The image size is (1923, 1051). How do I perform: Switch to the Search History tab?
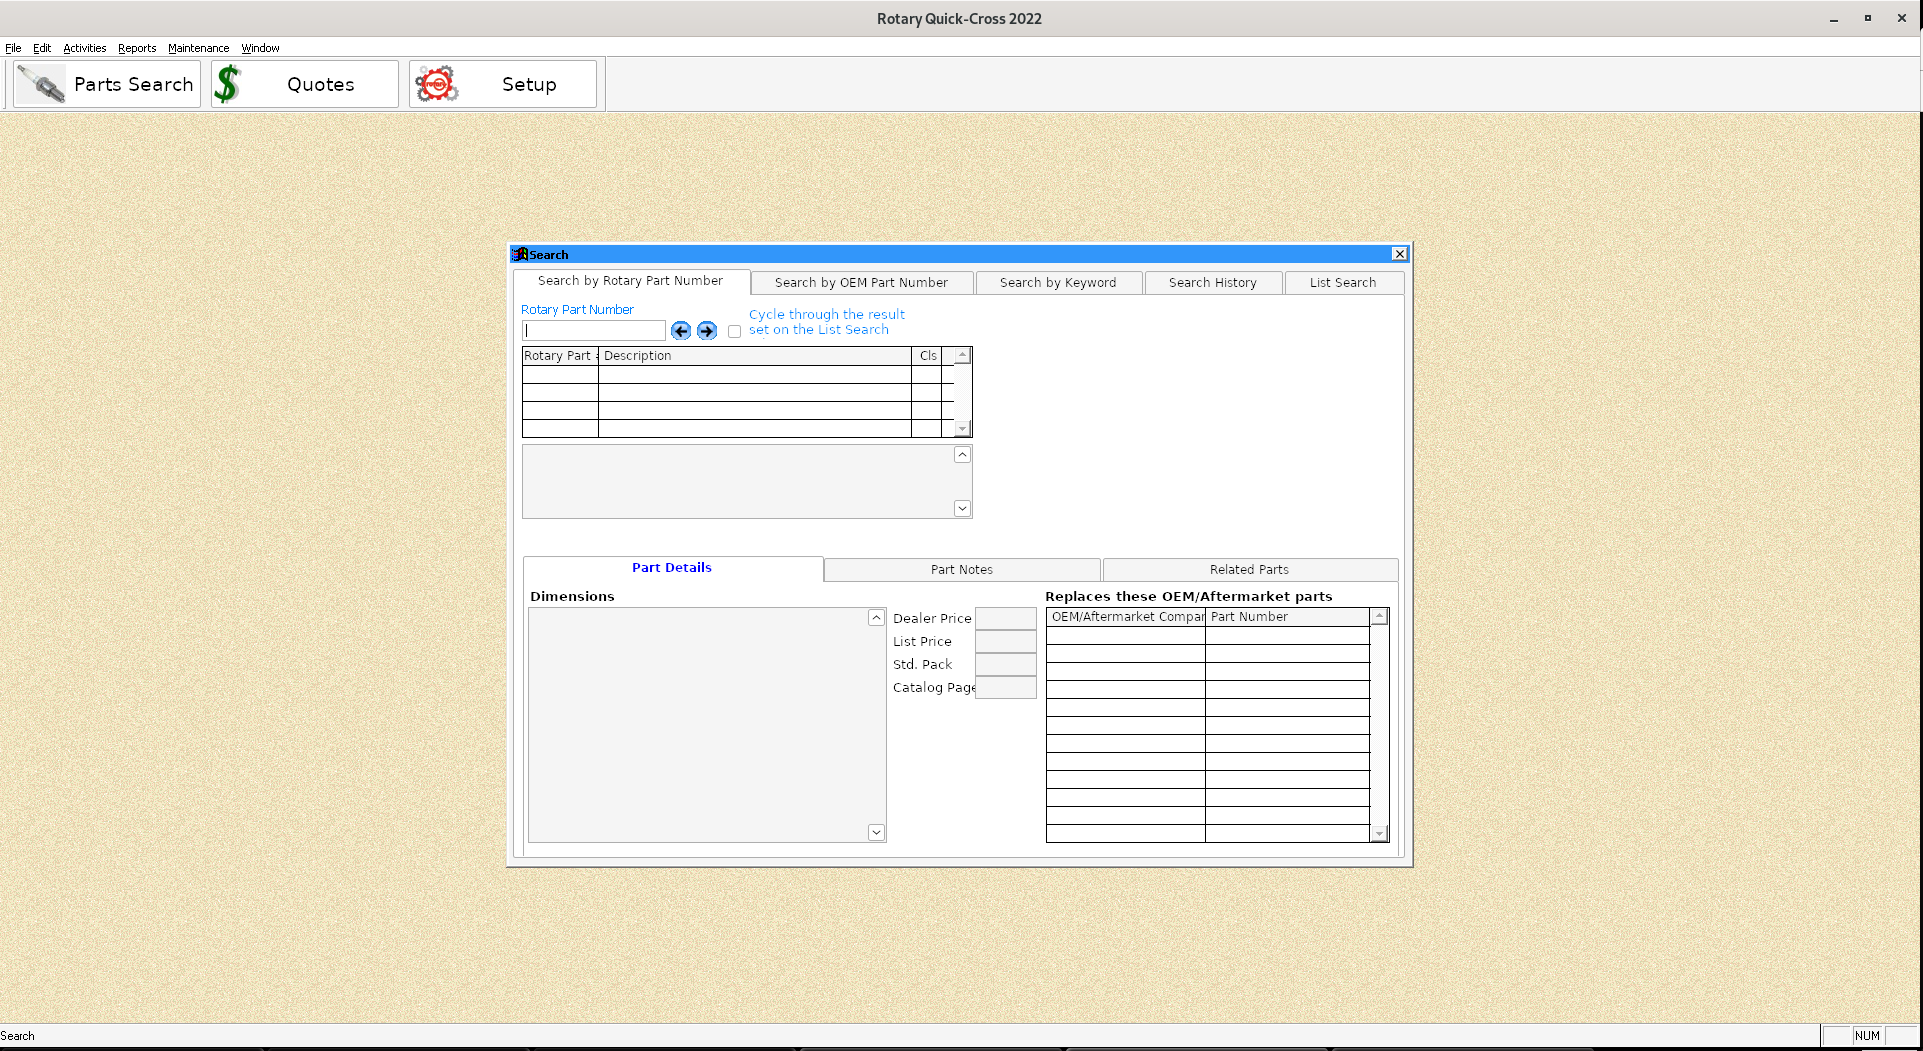pyautogui.click(x=1212, y=282)
